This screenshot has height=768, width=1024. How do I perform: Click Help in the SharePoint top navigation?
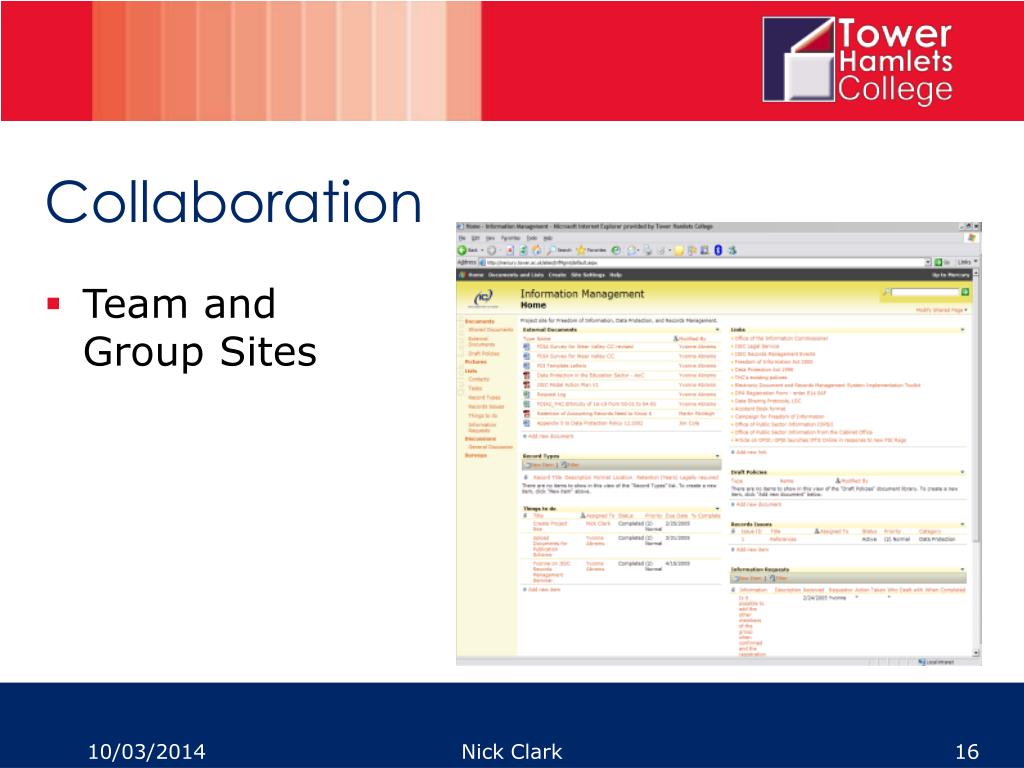pos(616,275)
